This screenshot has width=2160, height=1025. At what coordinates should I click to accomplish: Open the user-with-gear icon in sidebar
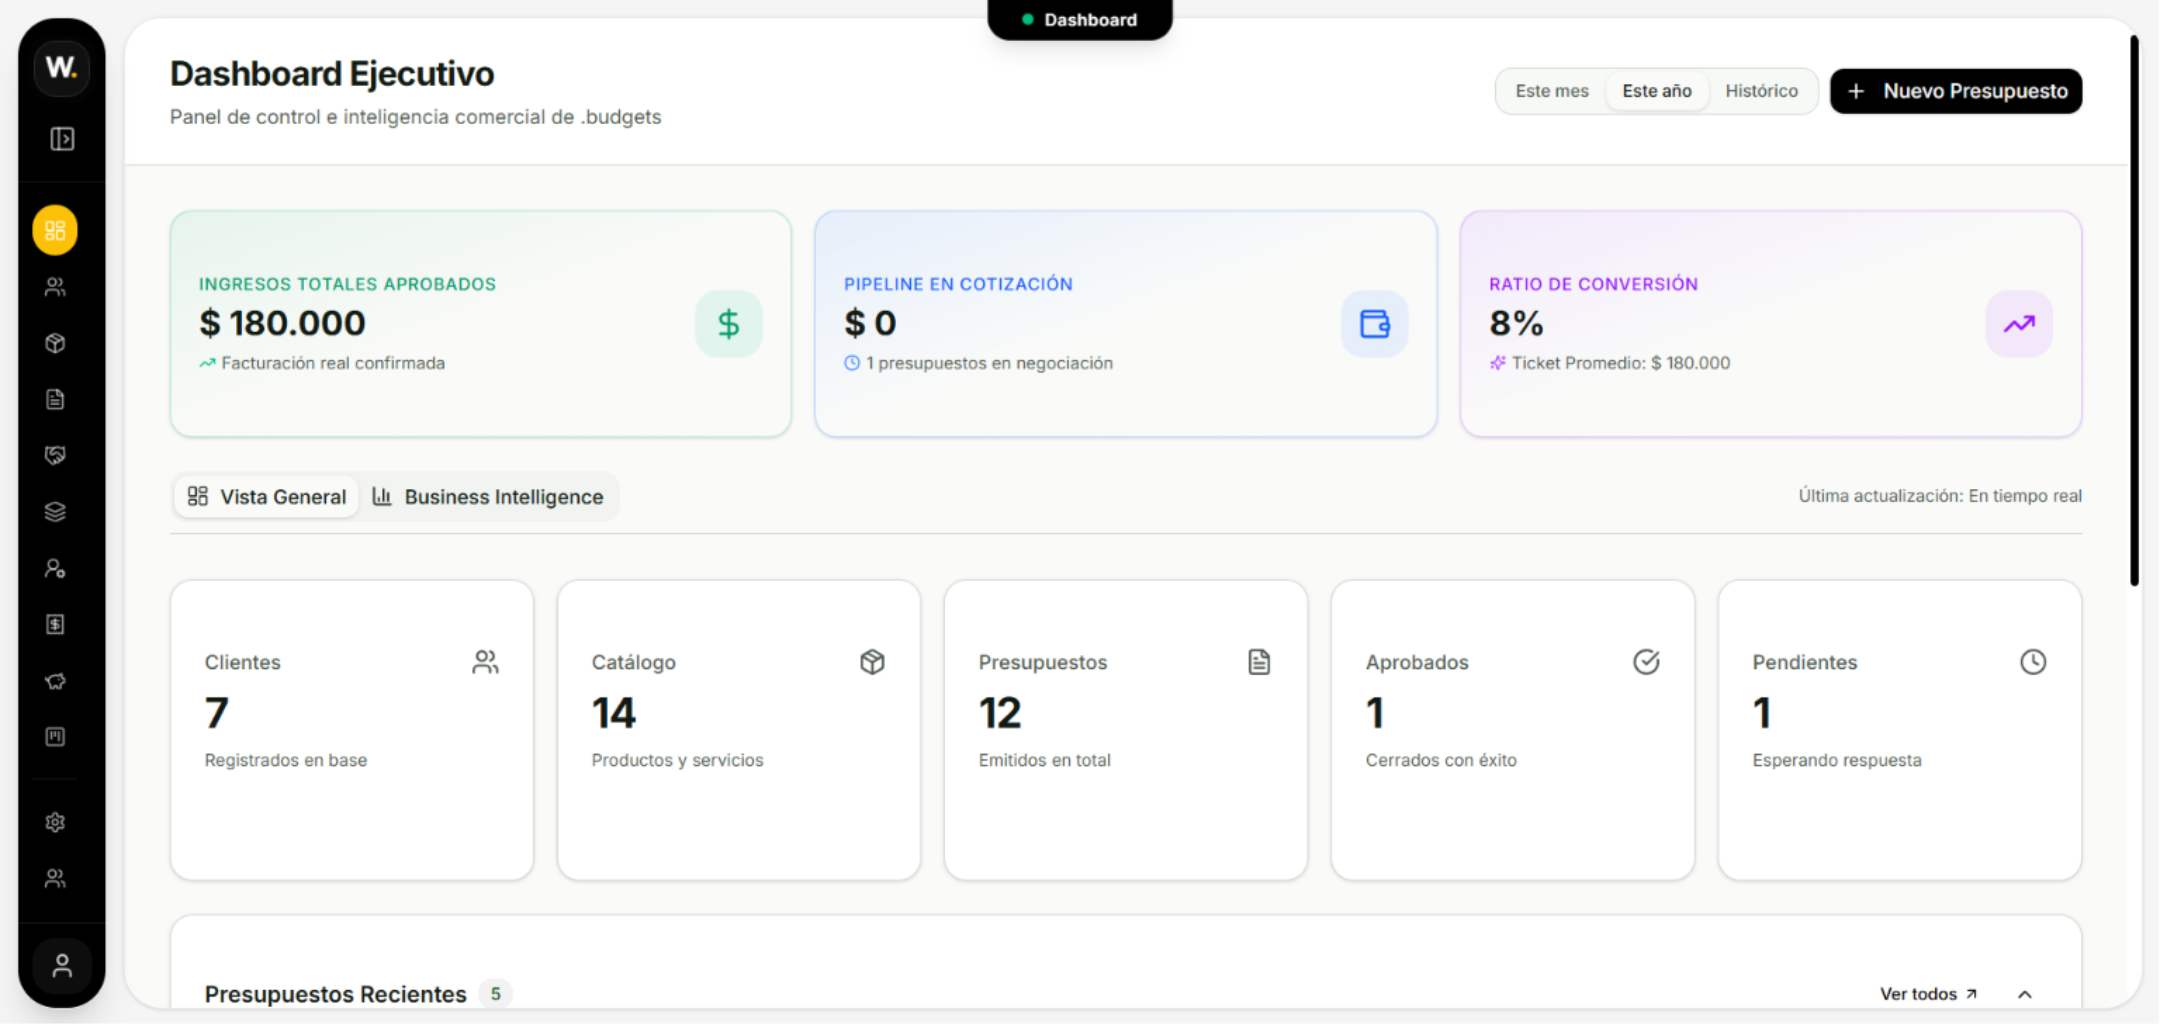tap(55, 568)
